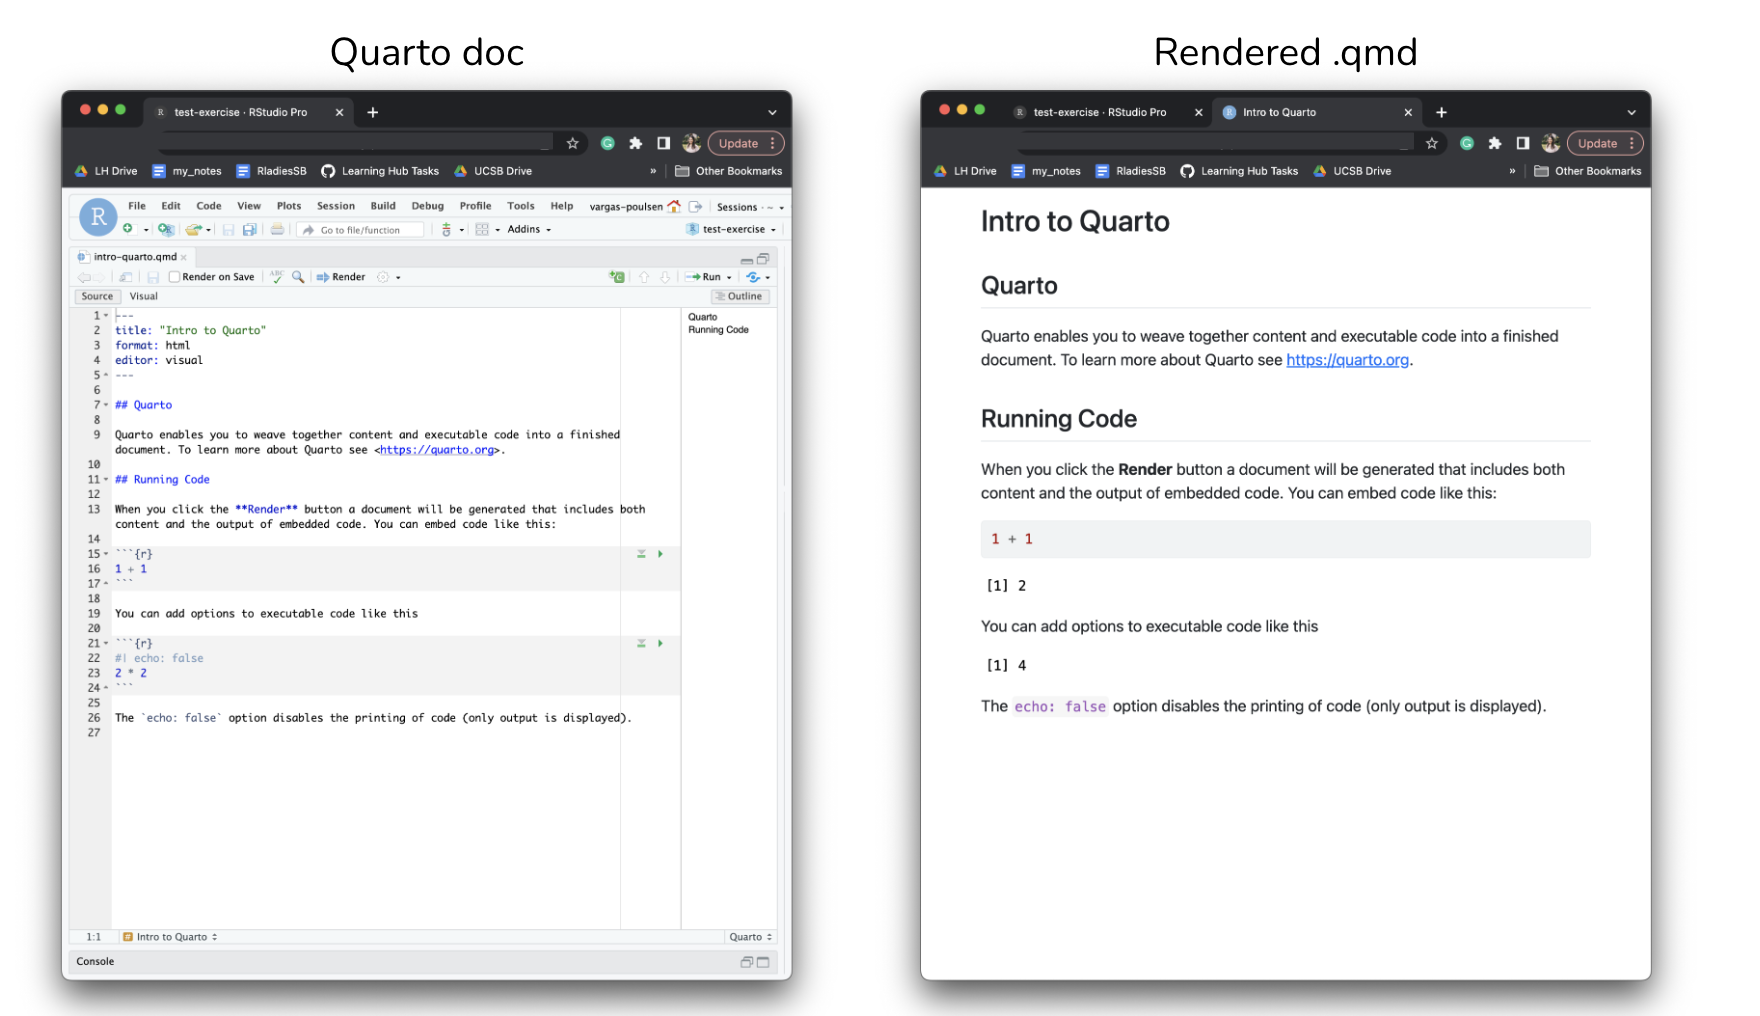The height and width of the screenshot is (1016, 1760).
Task: Click the print document icon
Action: tap(277, 230)
